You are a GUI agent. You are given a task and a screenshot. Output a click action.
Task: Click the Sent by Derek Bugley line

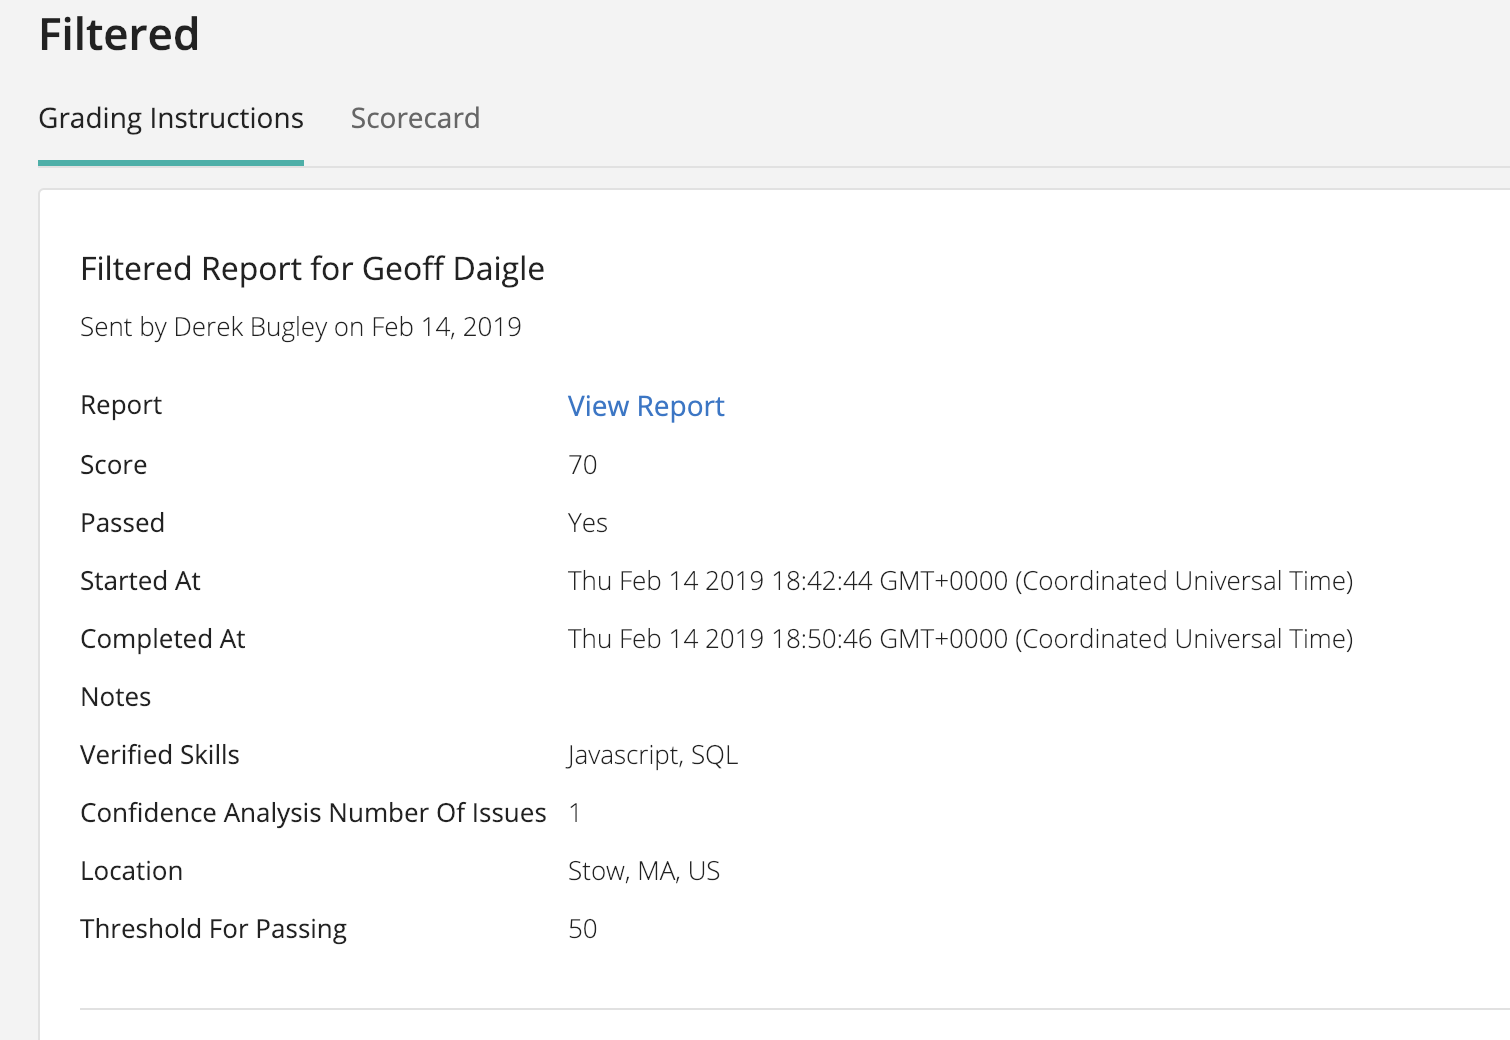tap(300, 327)
